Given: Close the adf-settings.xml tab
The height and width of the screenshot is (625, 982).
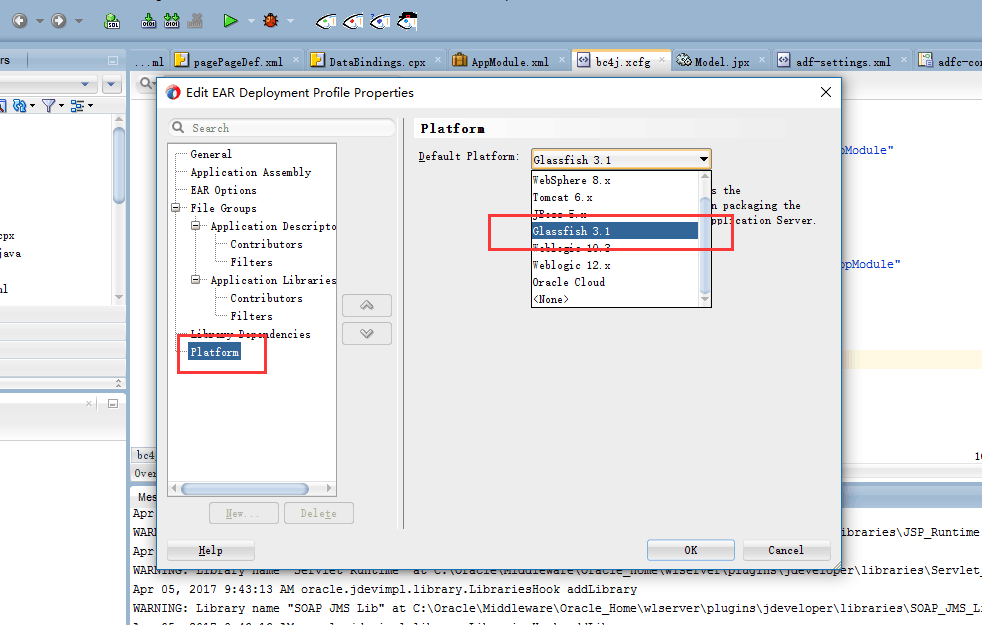Looking at the screenshot, I should (x=904, y=59).
